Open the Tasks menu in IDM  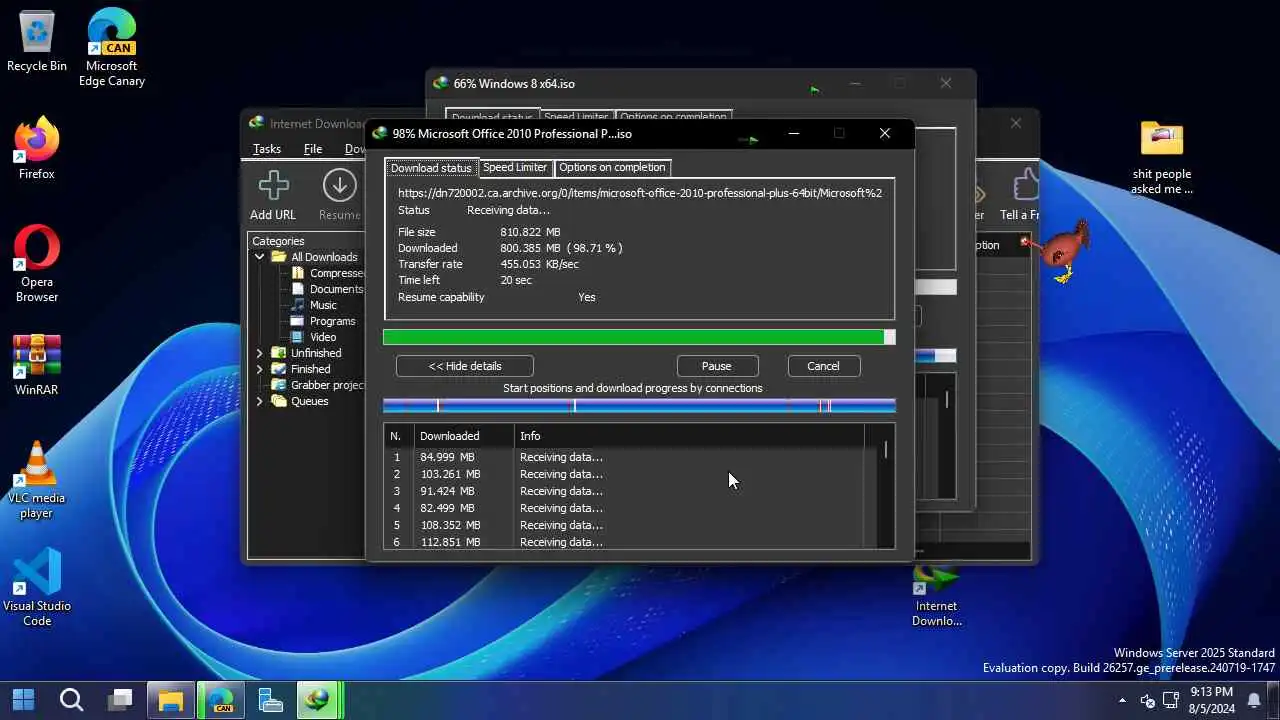point(266,149)
